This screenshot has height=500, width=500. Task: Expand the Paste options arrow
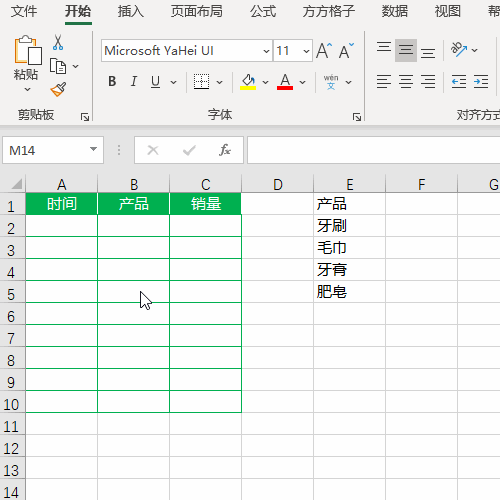click(27, 89)
